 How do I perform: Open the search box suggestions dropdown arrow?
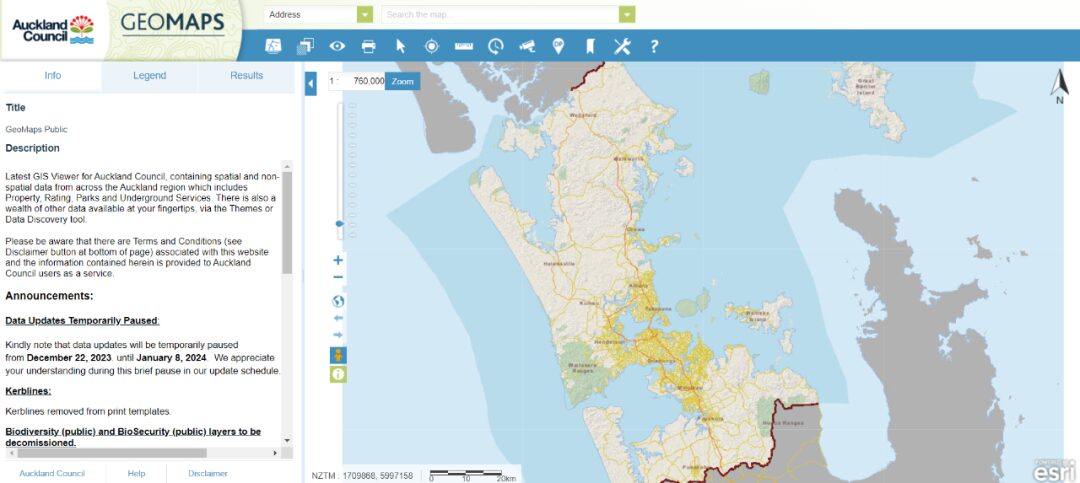tap(627, 14)
